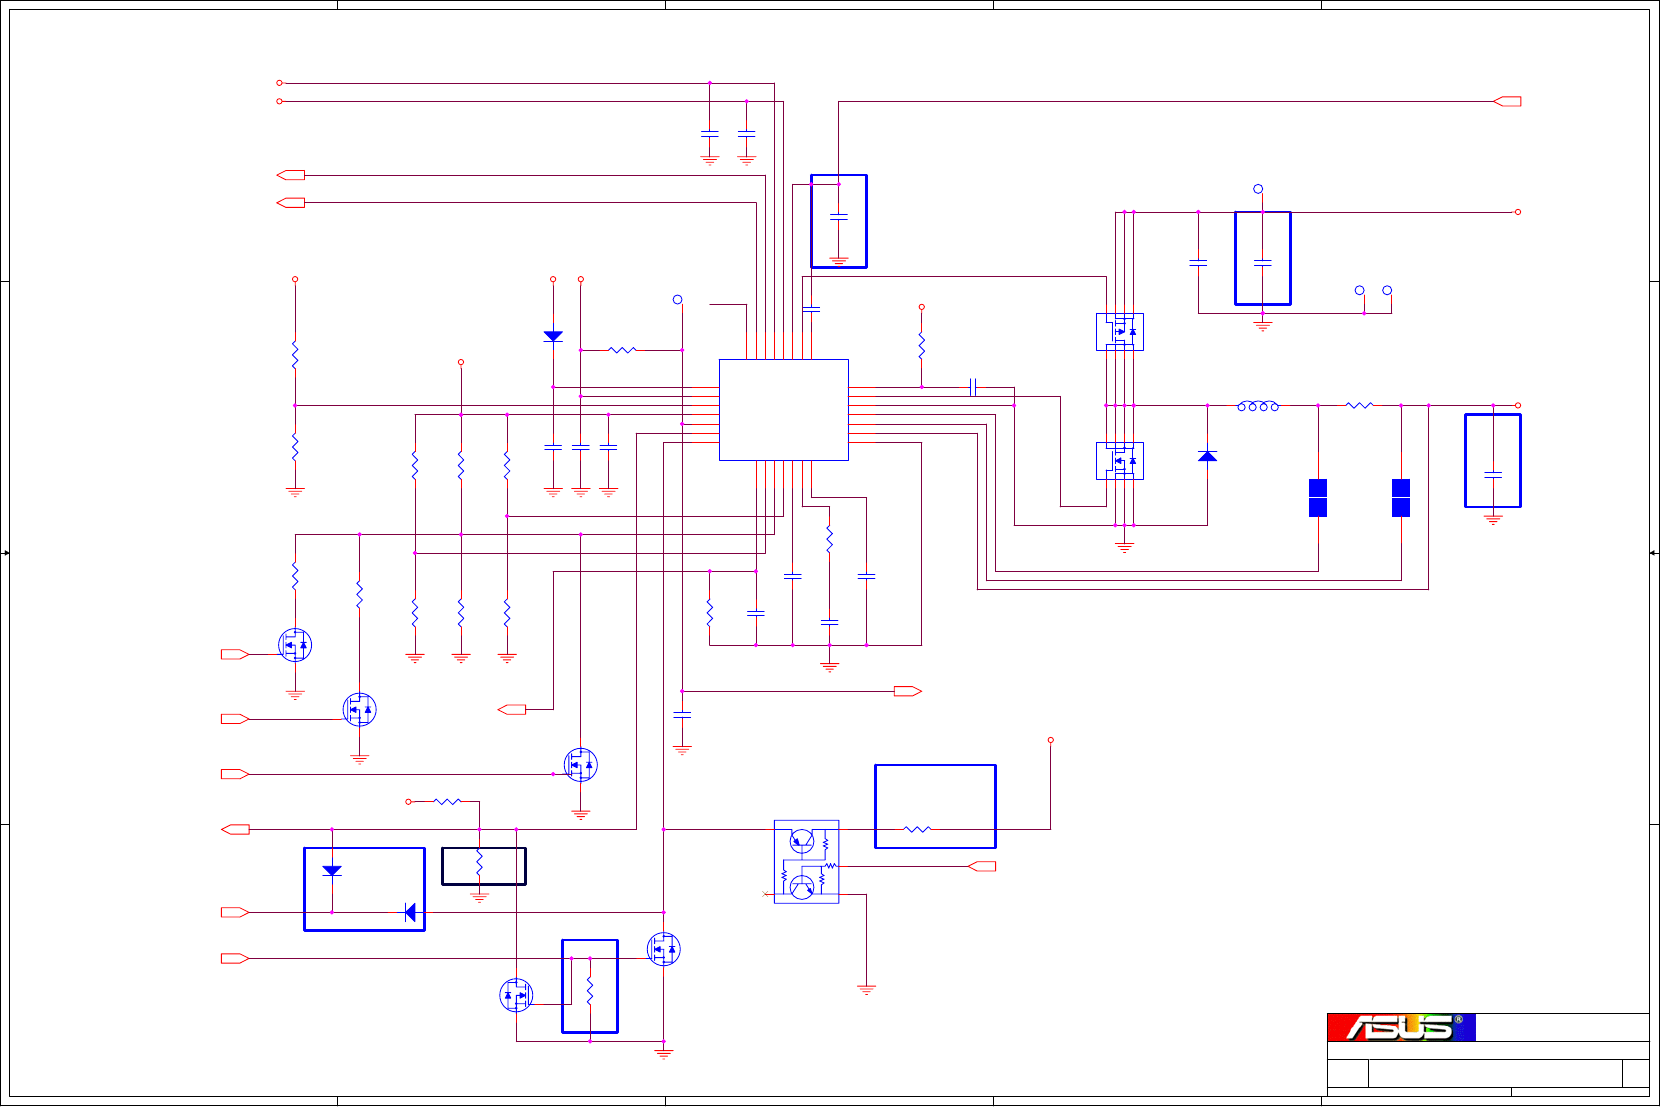Select the inductor coil symbol
The image size is (1660, 1107).
tap(1258, 406)
